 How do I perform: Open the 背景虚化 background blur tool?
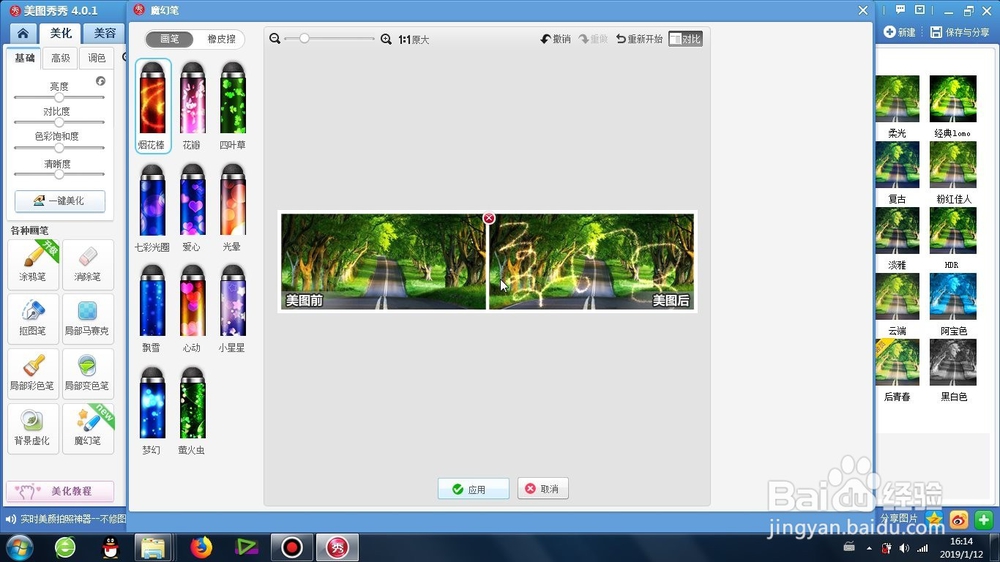(33, 428)
